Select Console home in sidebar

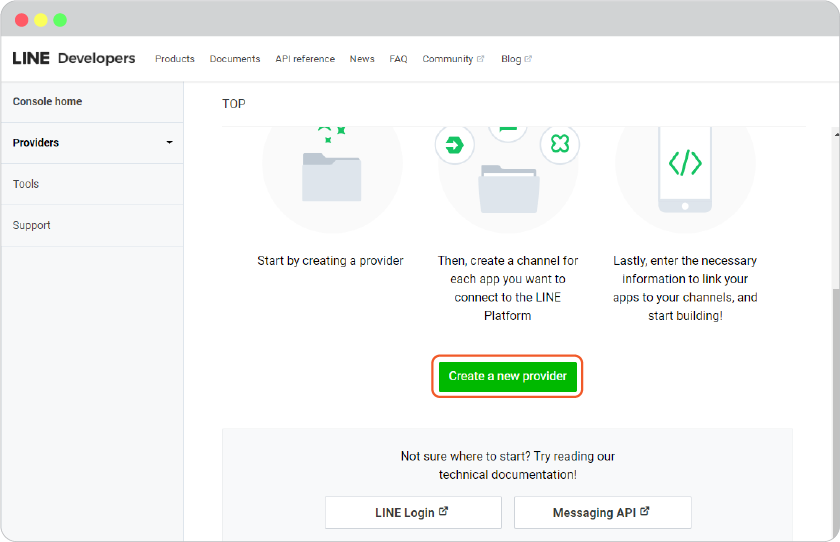click(x=92, y=102)
